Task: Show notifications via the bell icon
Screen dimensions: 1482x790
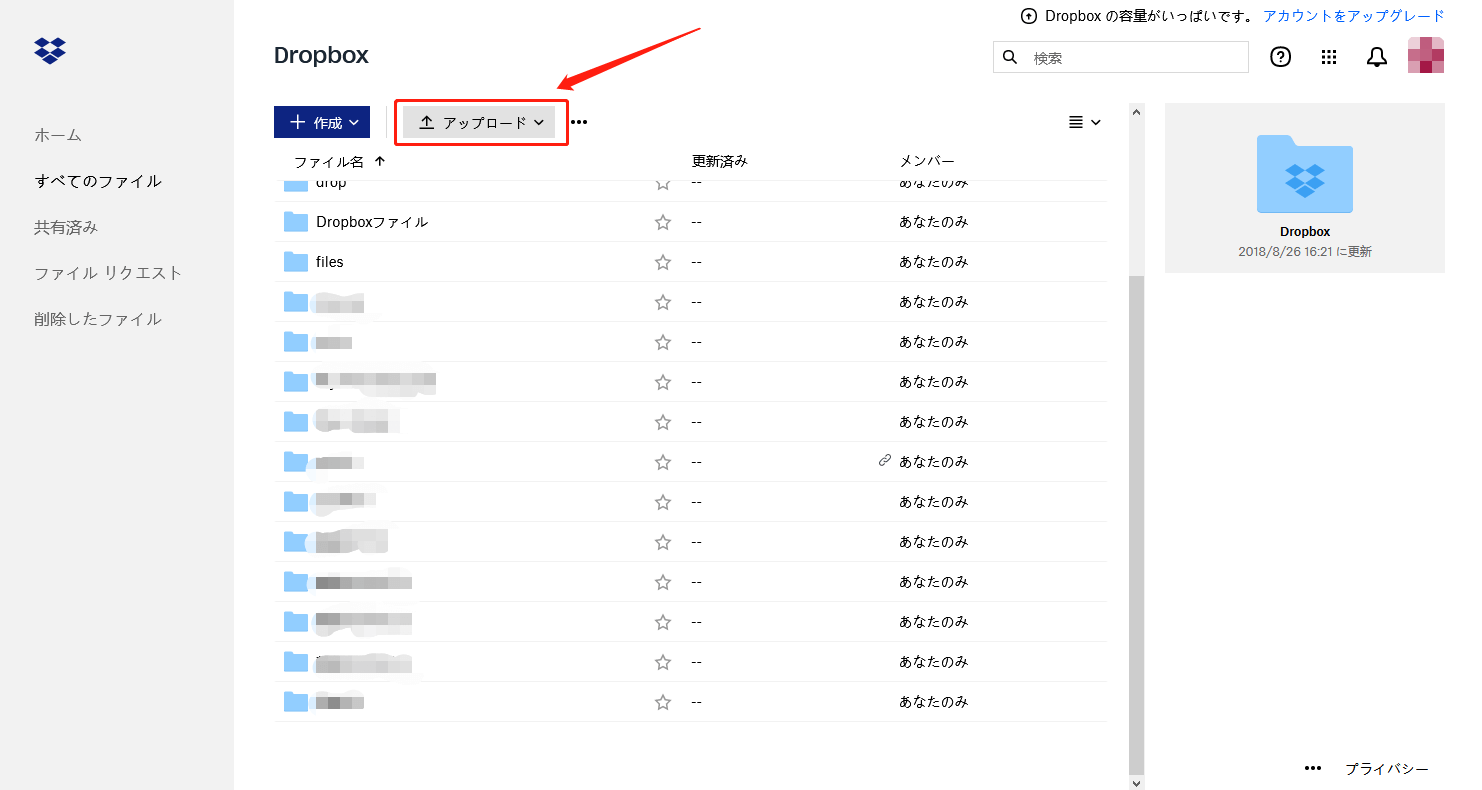Action: (1377, 57)
